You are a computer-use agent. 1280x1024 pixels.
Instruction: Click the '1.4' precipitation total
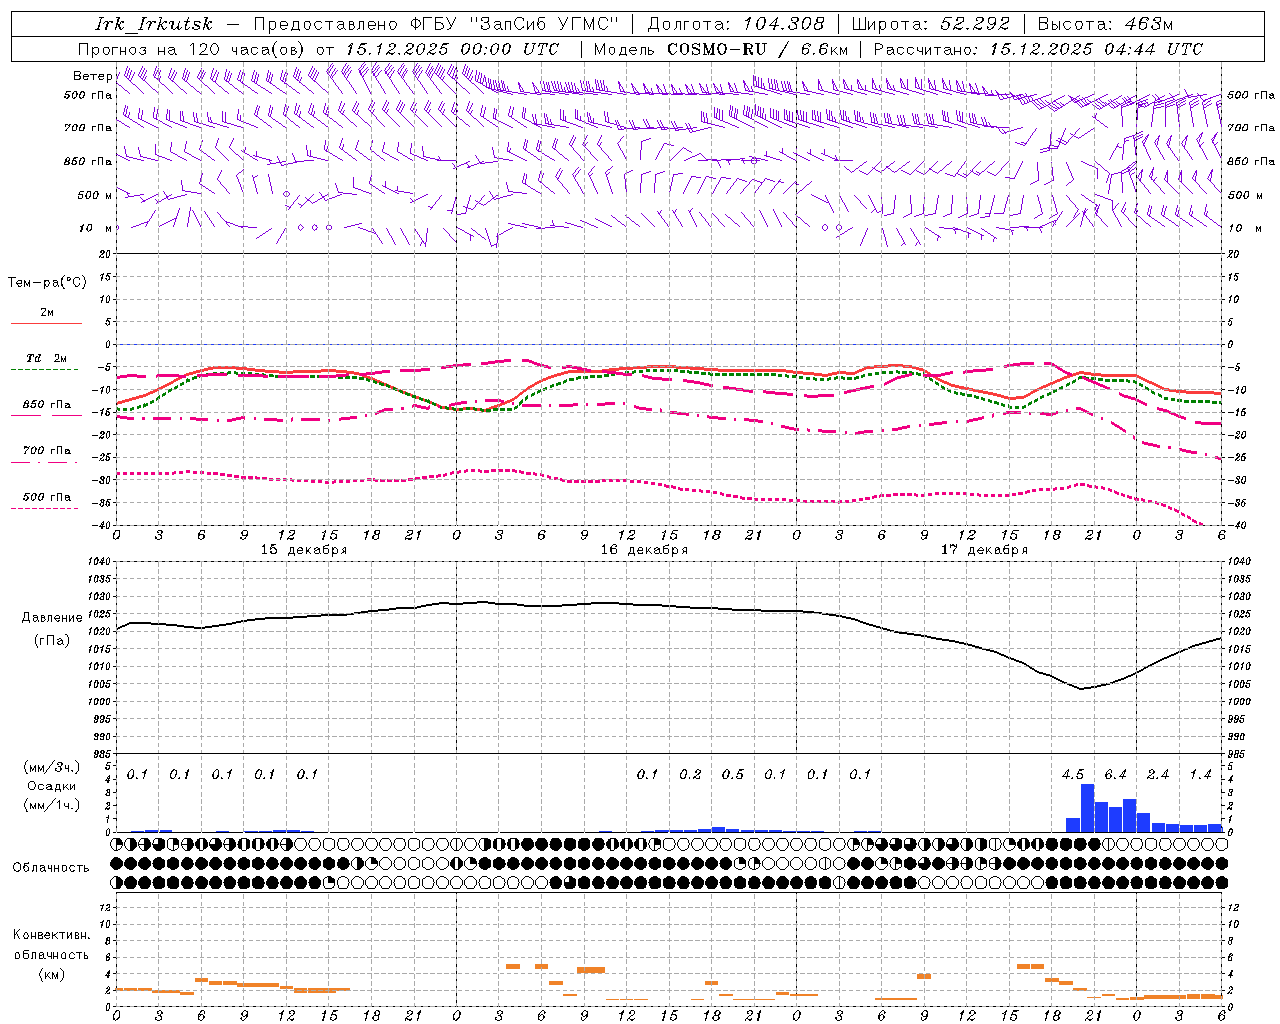click(1201, 775)
